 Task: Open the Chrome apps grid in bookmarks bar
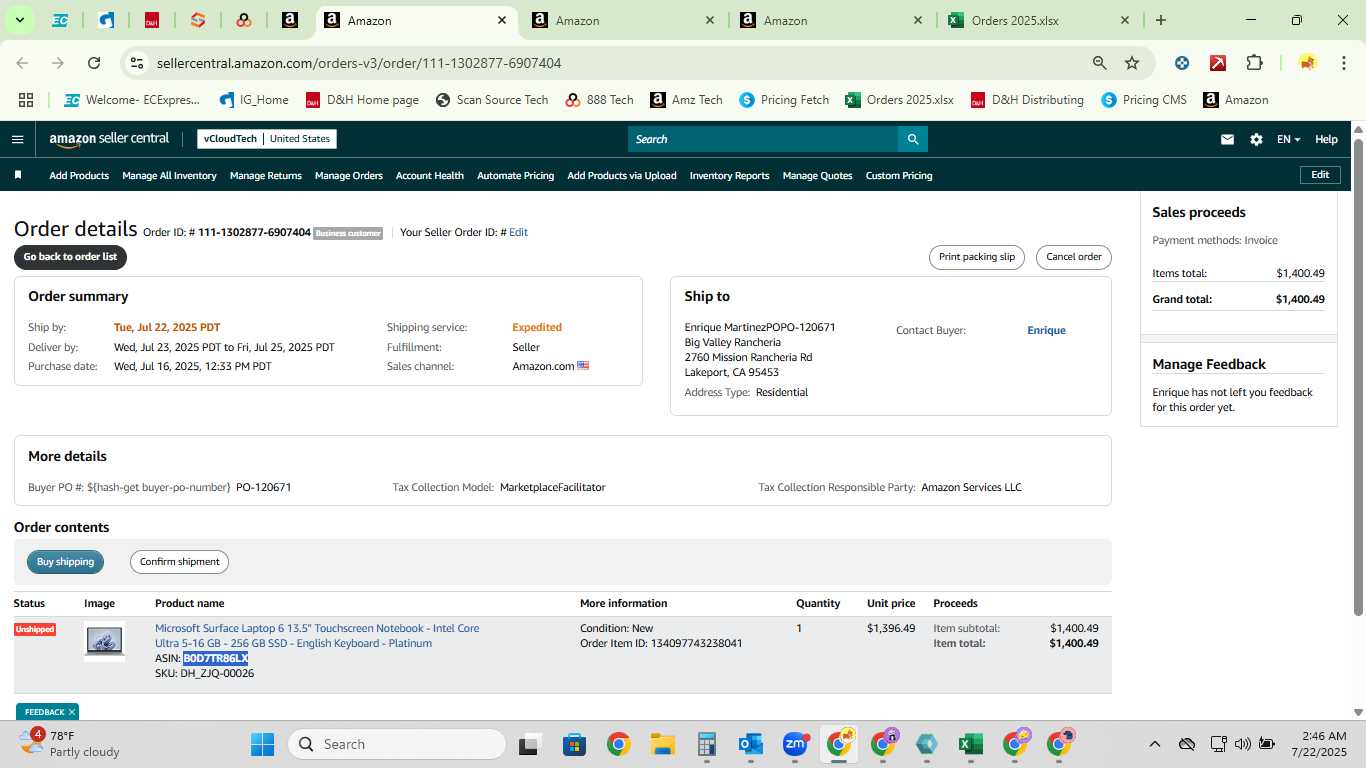pos(26,100)
